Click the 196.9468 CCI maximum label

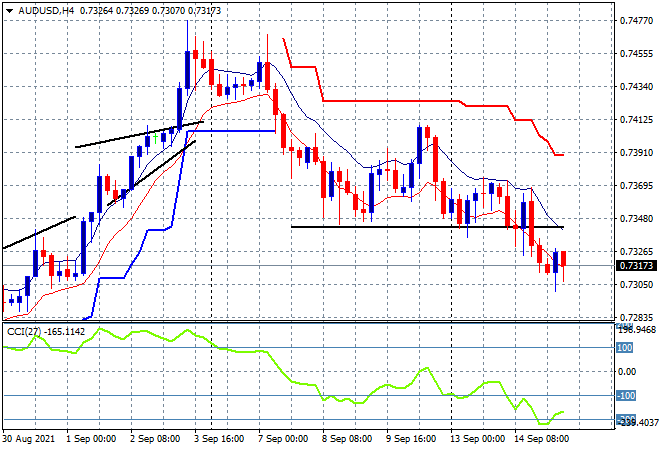pos(636,330)
